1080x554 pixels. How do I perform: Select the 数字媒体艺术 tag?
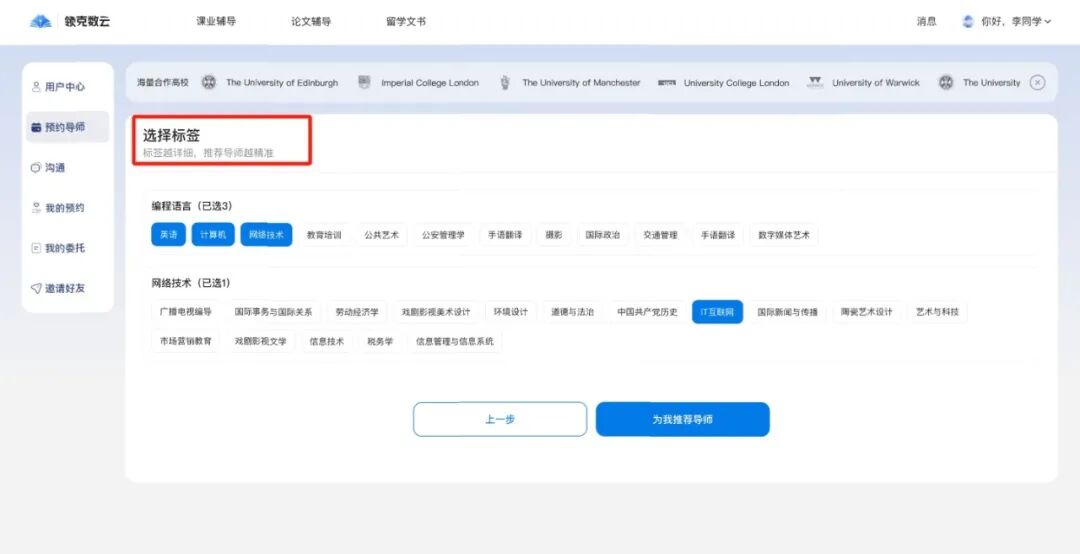coord(784,235)
